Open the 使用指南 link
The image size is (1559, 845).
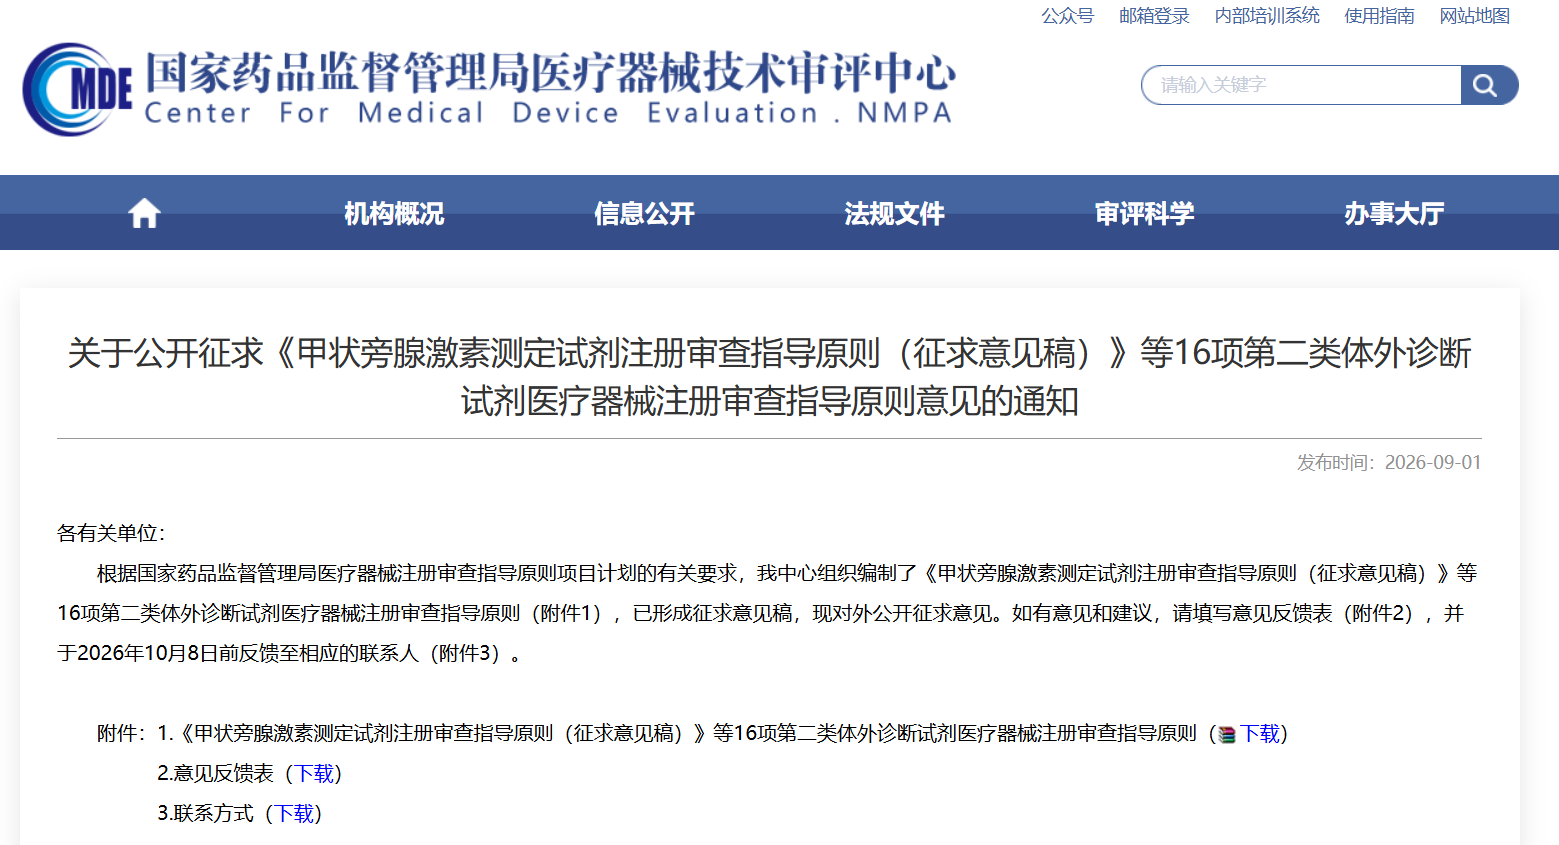tap(1379, 16)
